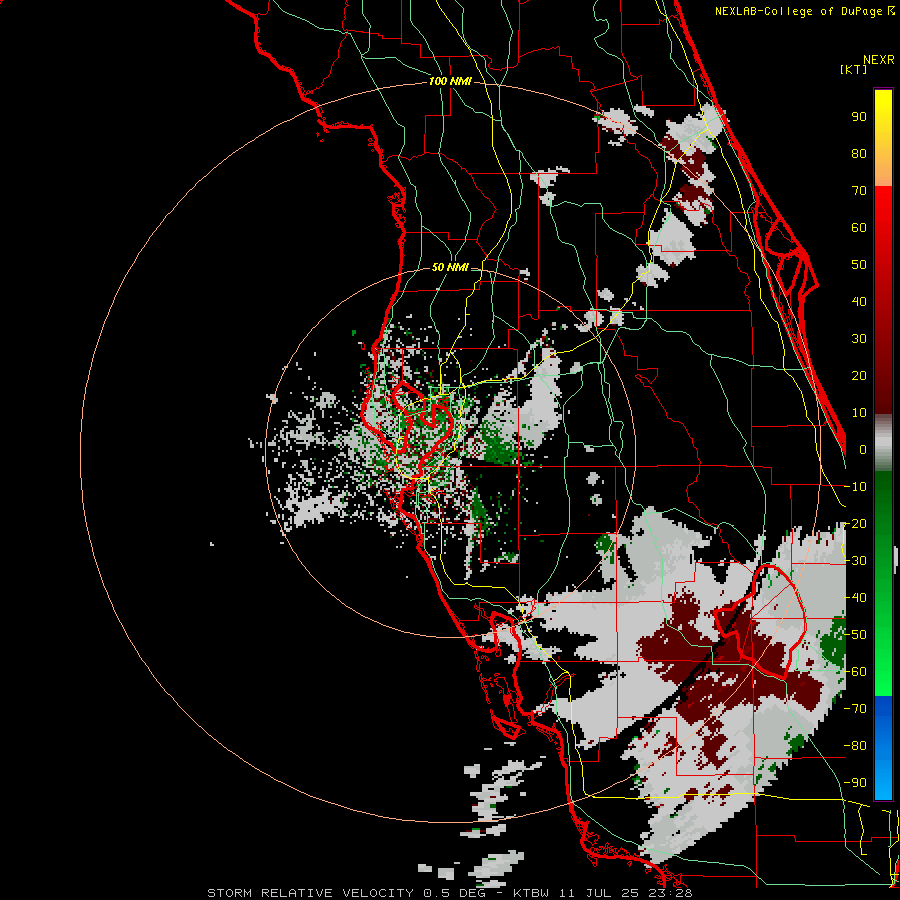Image resolution: width=900 pixels, height=900 pixels.
Task: Click the NEXR label above the color scale
Action: (878, 60)
